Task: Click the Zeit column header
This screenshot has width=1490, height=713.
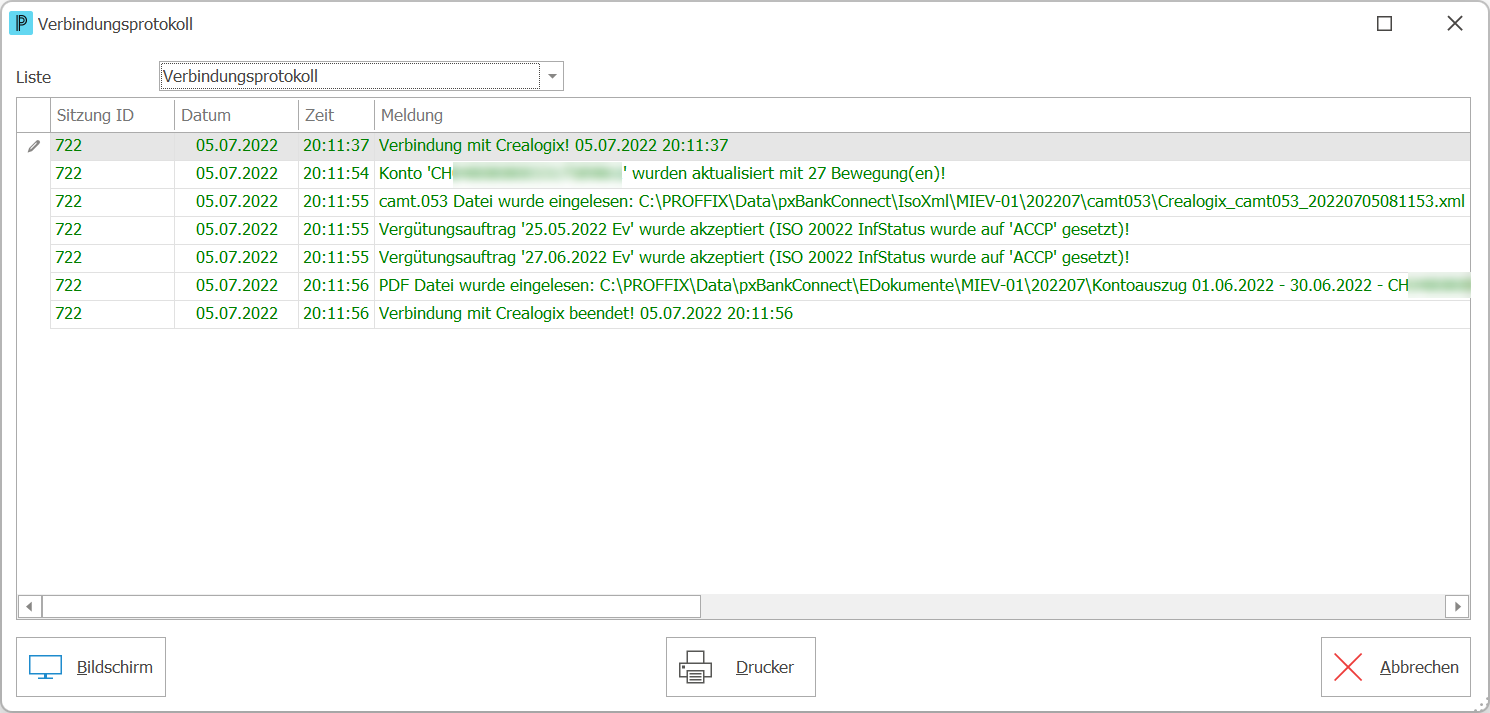Action: pos(337,115)
